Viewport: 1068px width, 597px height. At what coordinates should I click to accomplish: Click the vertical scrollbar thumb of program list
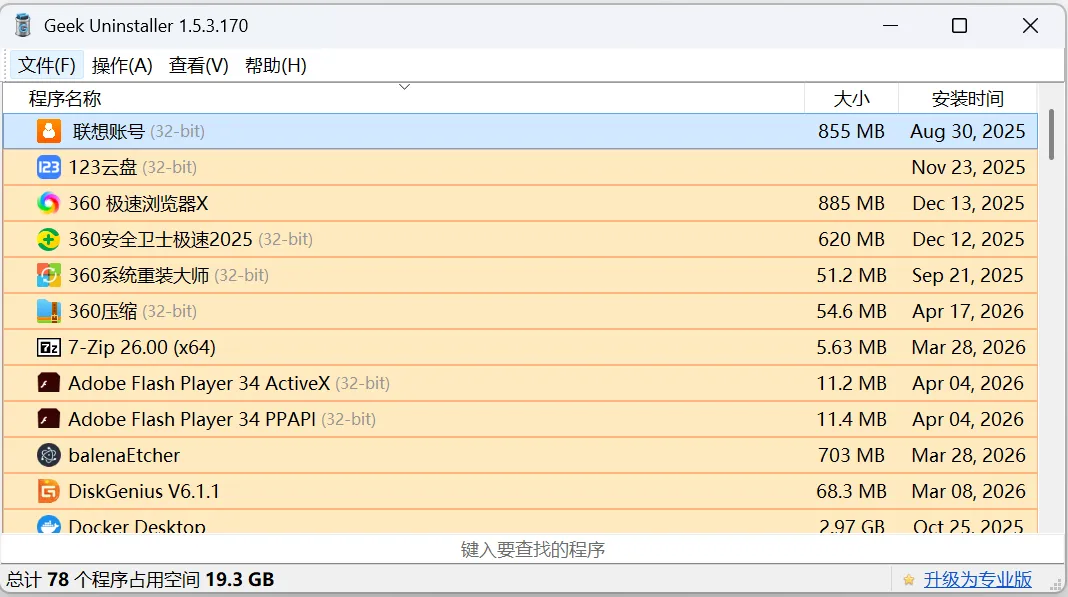pyautogui.click(x=1052, y=134)
